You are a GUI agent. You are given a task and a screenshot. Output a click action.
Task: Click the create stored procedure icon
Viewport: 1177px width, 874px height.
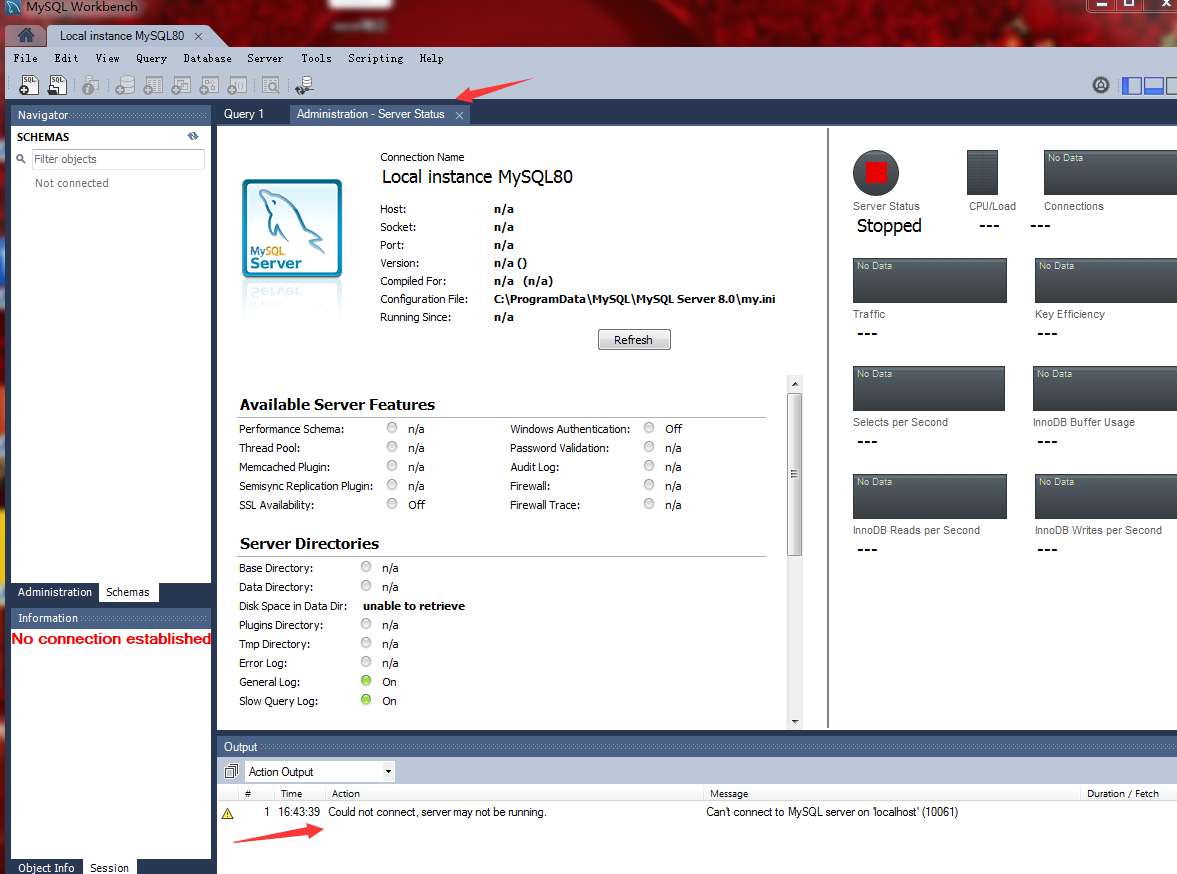[x=209, y=86]
